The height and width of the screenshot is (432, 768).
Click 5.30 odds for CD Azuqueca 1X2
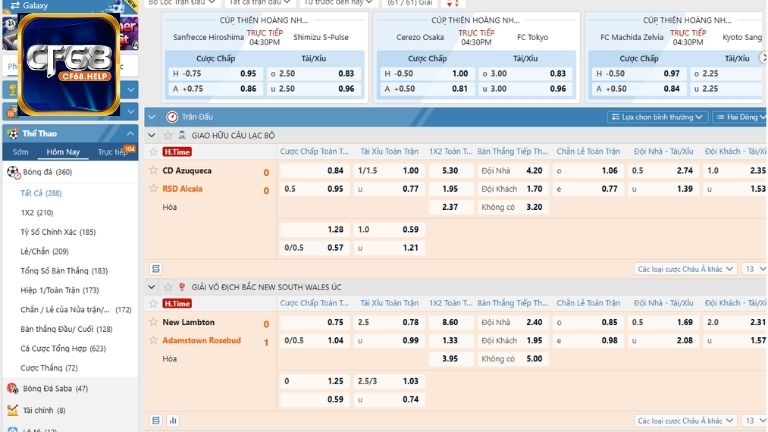point(449,170)
